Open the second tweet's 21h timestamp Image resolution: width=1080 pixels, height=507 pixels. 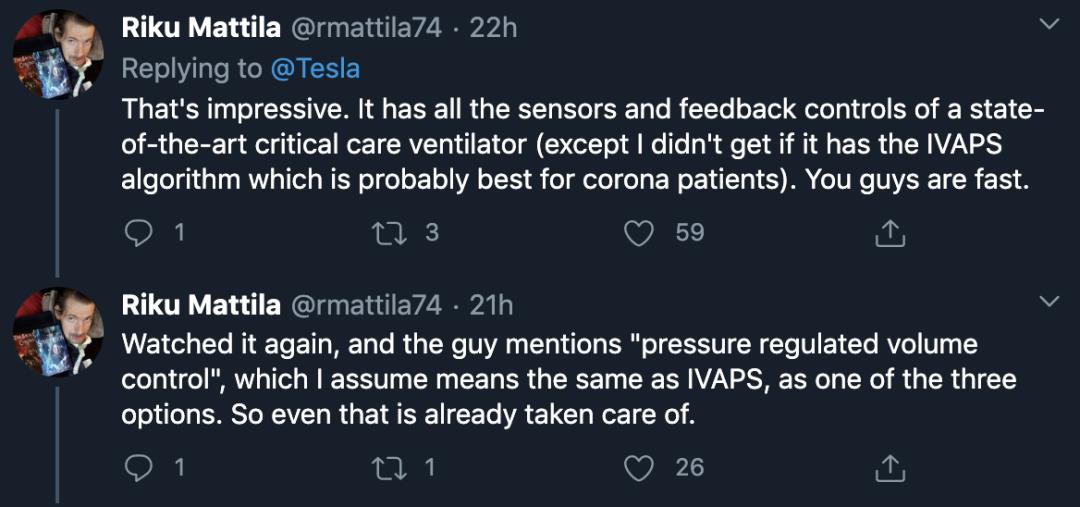coord(491,303)
